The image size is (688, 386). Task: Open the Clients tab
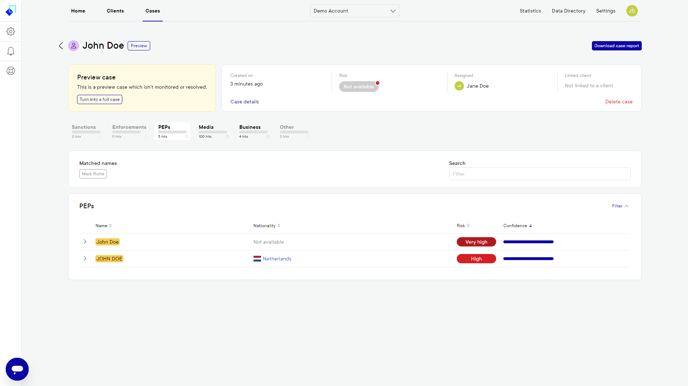pyautogui.click(x=115, y=11)
